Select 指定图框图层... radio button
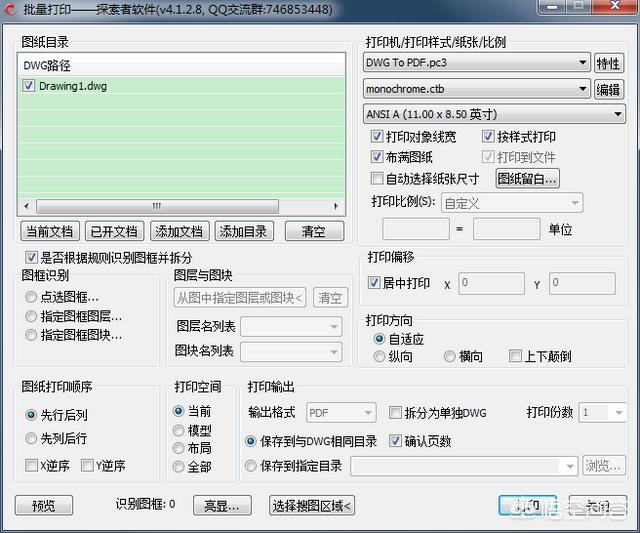Image resolution: width=640 pixels, height=533 pixels. pyautogui.click(x=31, y=316)
